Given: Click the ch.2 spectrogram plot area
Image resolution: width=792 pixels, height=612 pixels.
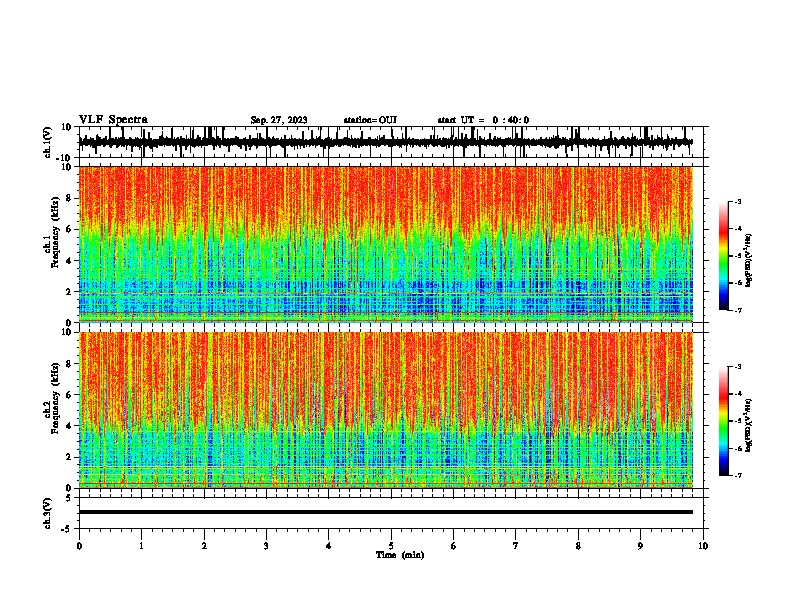Looking at the screenshot, I should tap(386, 410).
